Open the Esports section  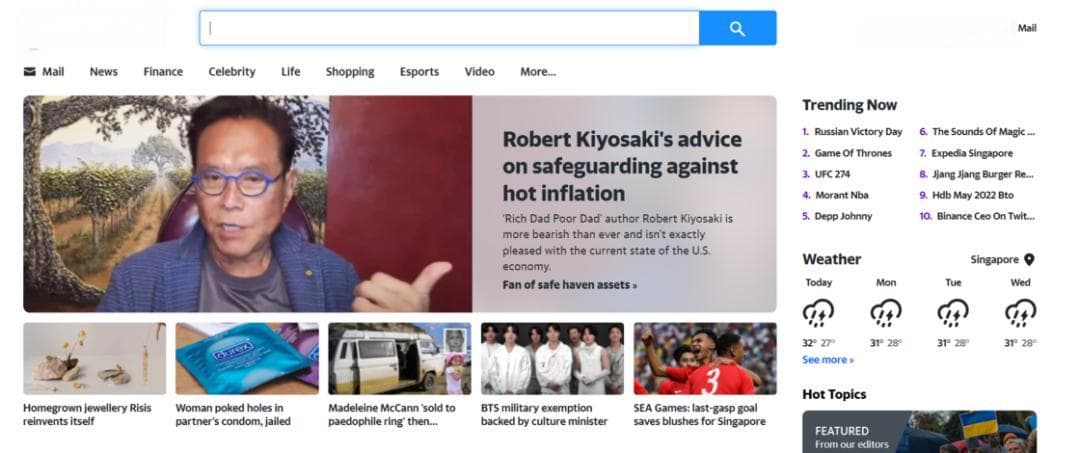coord(419,72)
